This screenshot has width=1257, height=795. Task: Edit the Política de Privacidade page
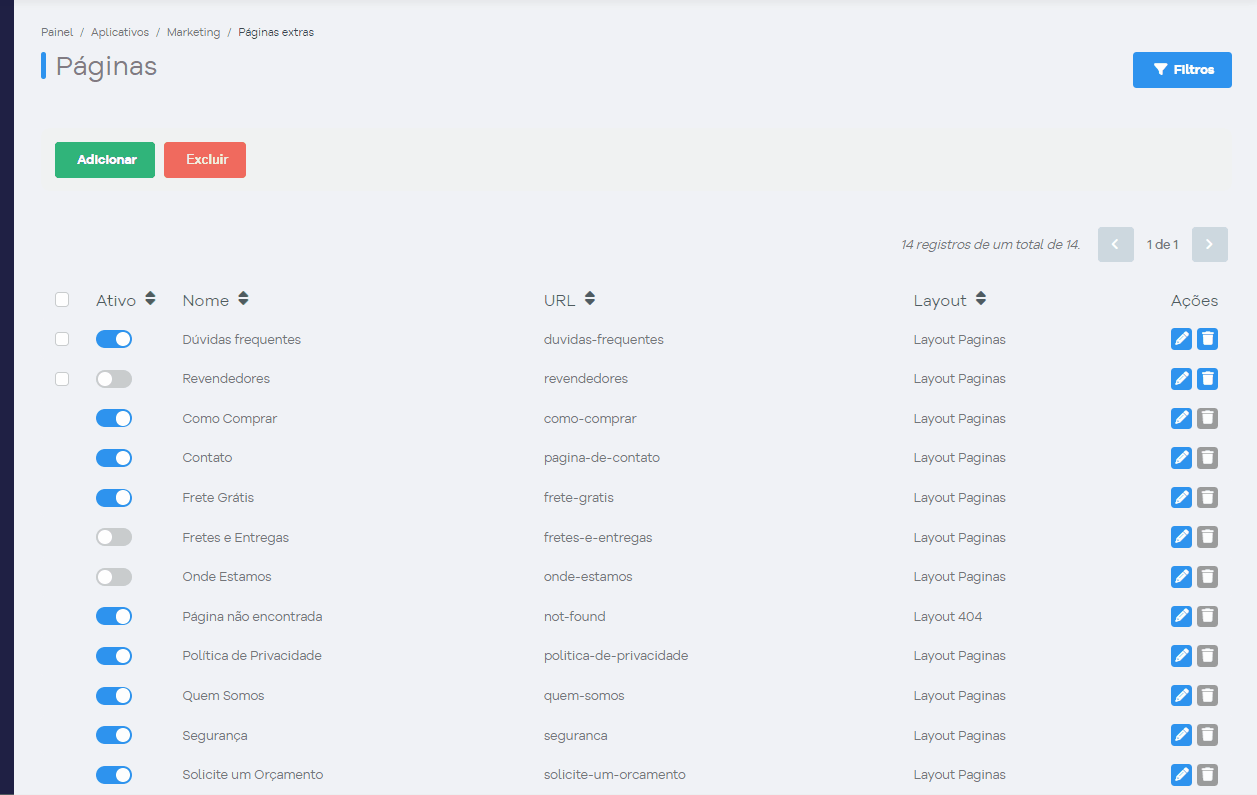pyautogui.click(x=1181, y=656)
